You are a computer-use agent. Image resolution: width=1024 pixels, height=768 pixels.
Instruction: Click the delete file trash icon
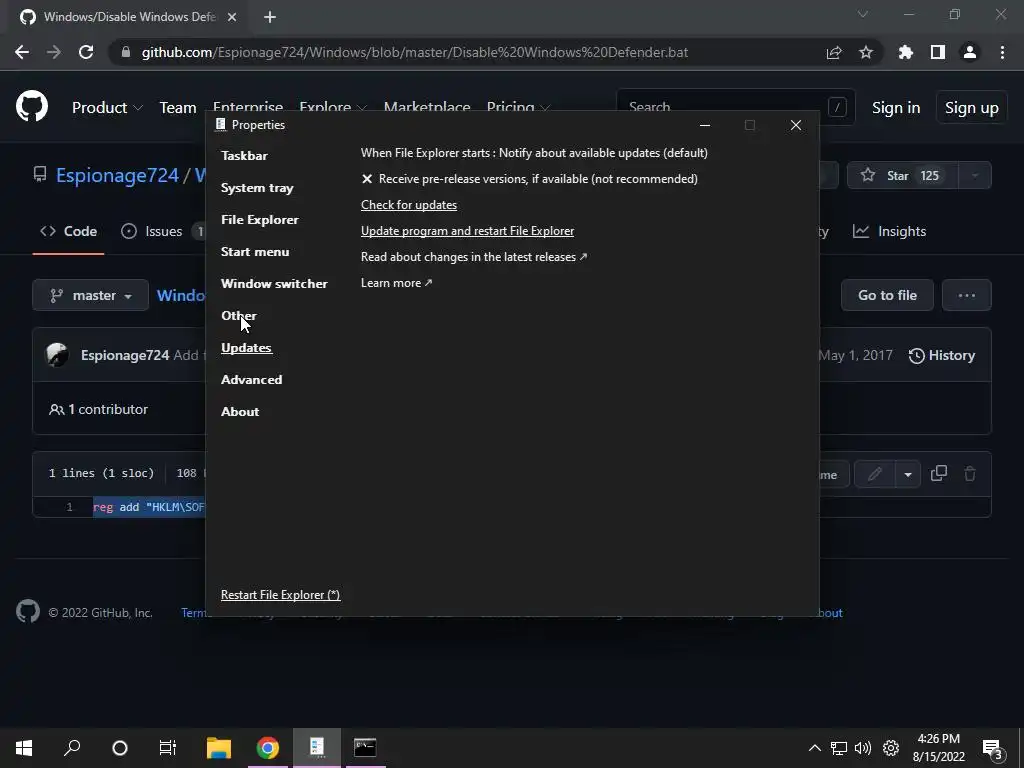pos(970,473)
